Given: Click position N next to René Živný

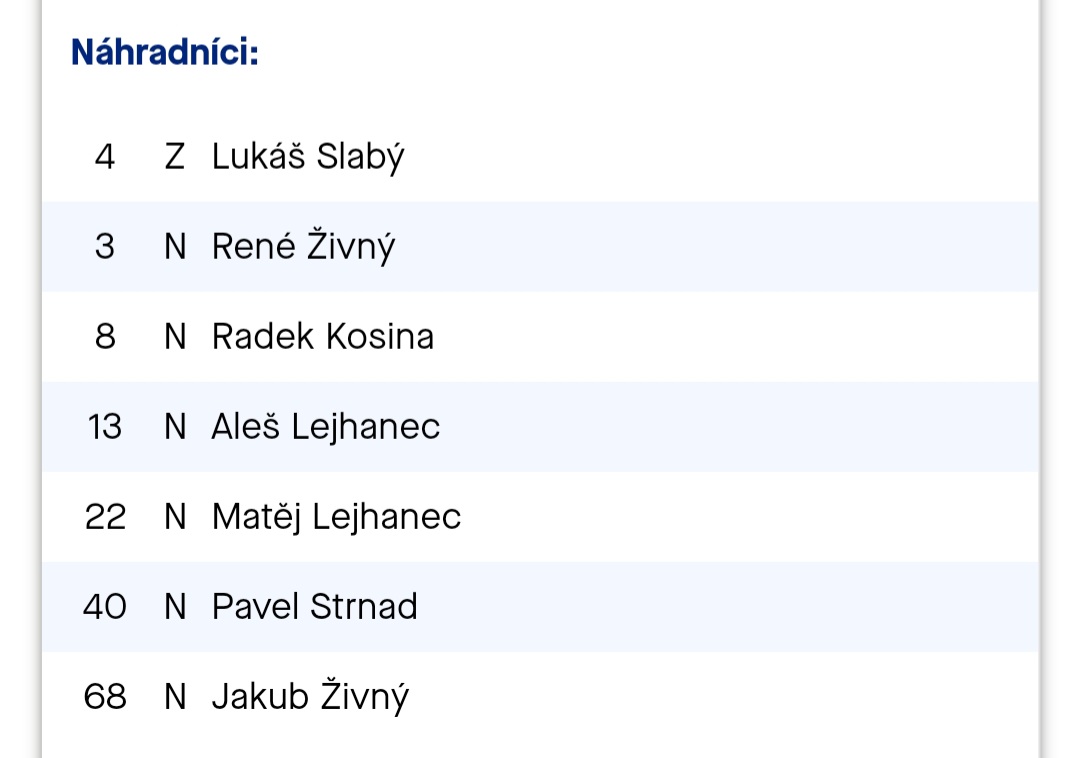Looking at the screenshot, I should (175, 247).
